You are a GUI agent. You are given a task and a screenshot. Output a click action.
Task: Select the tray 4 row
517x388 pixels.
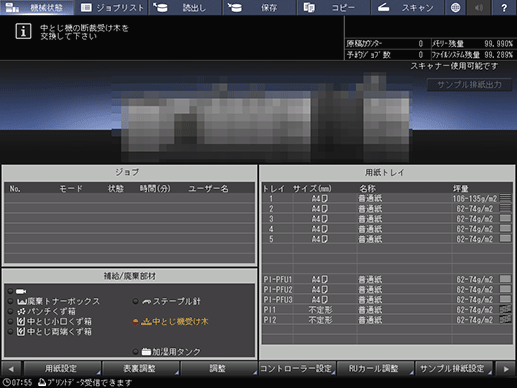click(x=387, y=229)
